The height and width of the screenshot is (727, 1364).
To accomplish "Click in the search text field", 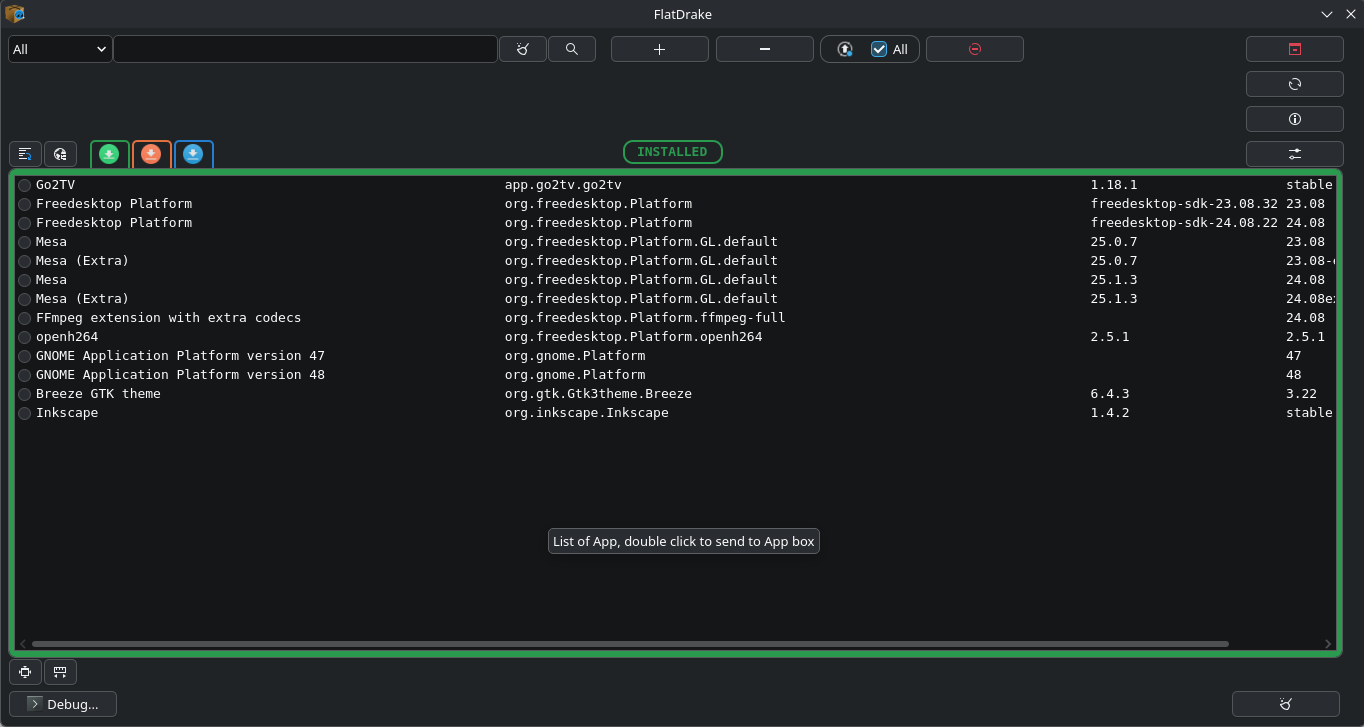I will pyautogui.click(x=305, y=49).
